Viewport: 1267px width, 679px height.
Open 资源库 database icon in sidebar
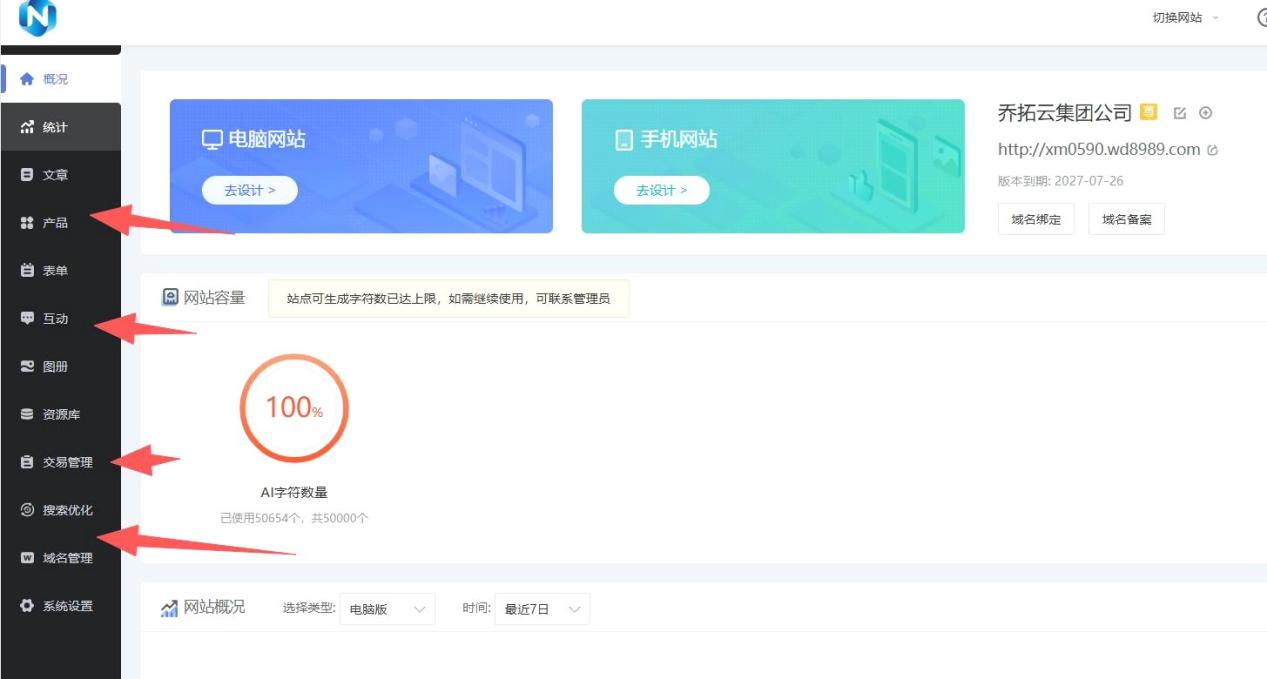click(x=27, y=414)
